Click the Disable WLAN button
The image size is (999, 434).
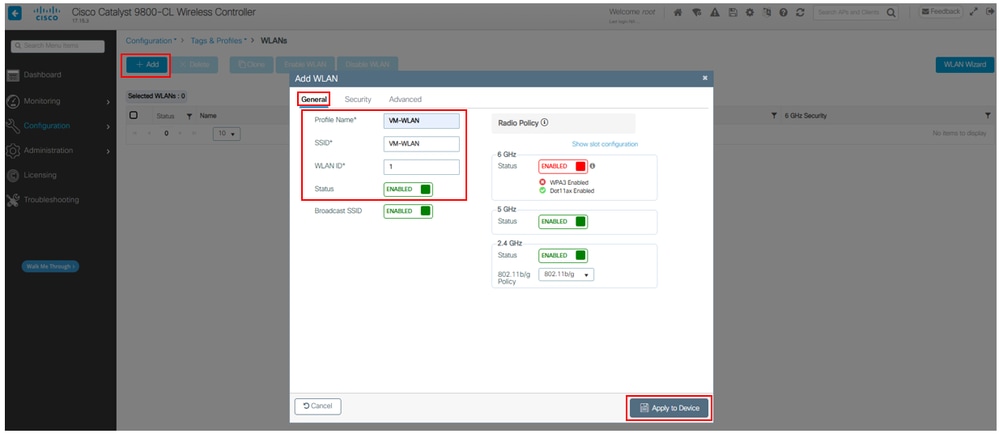click(367, 65)
